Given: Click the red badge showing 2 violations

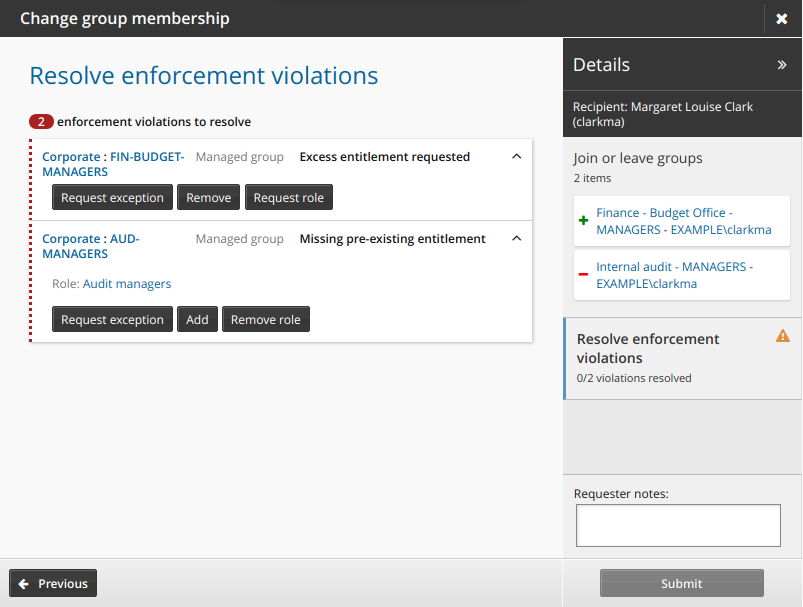Looking at the screenshot, I should 41,122.
